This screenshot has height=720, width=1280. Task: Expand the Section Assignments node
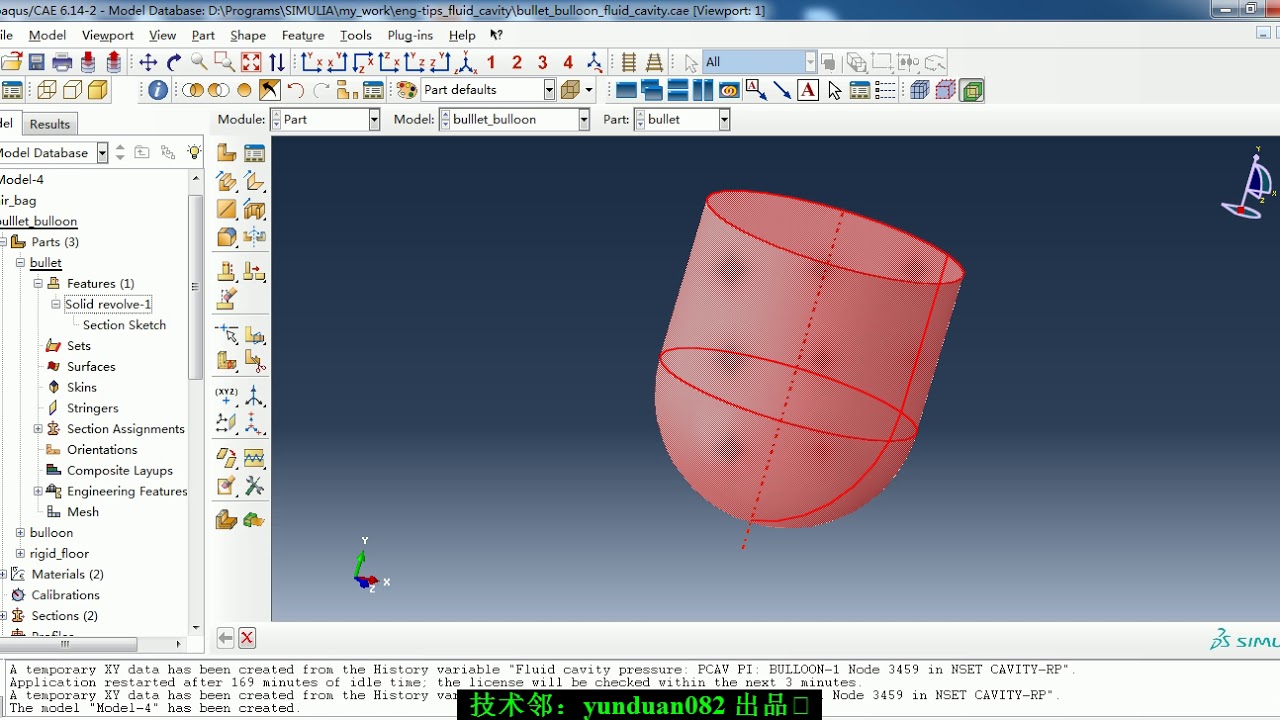tap(38, 429)
